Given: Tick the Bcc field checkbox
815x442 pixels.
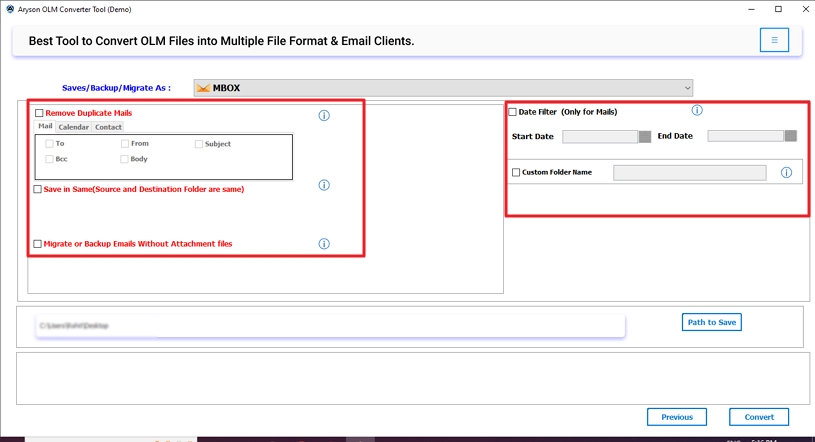Looking at the screenshot, I should [x=49, y=159].
